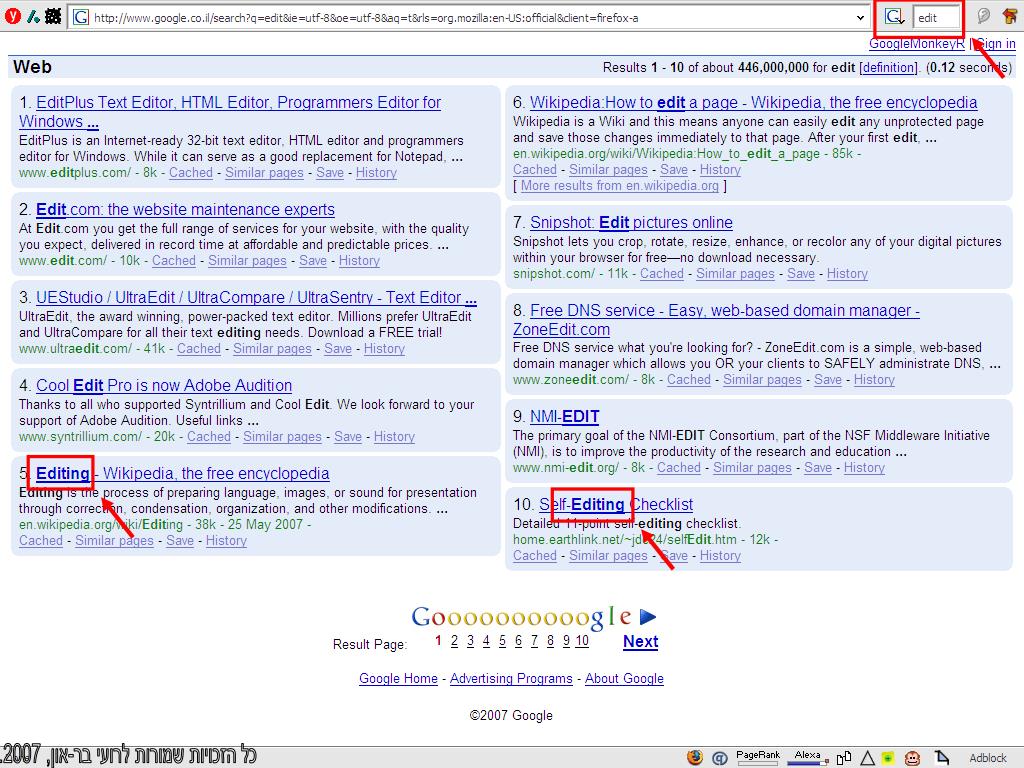
Task: Go to result page 5
Action: 502,641
